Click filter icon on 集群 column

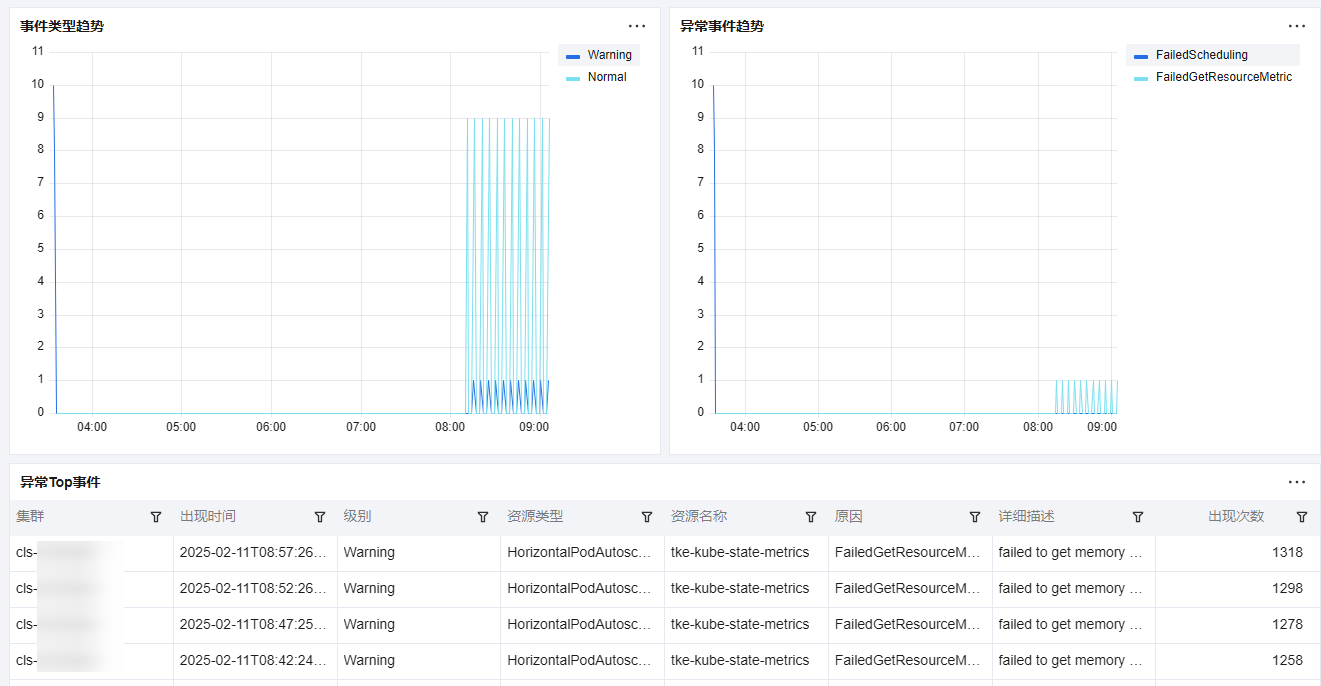pyautogui.click(x=156, y=517)
